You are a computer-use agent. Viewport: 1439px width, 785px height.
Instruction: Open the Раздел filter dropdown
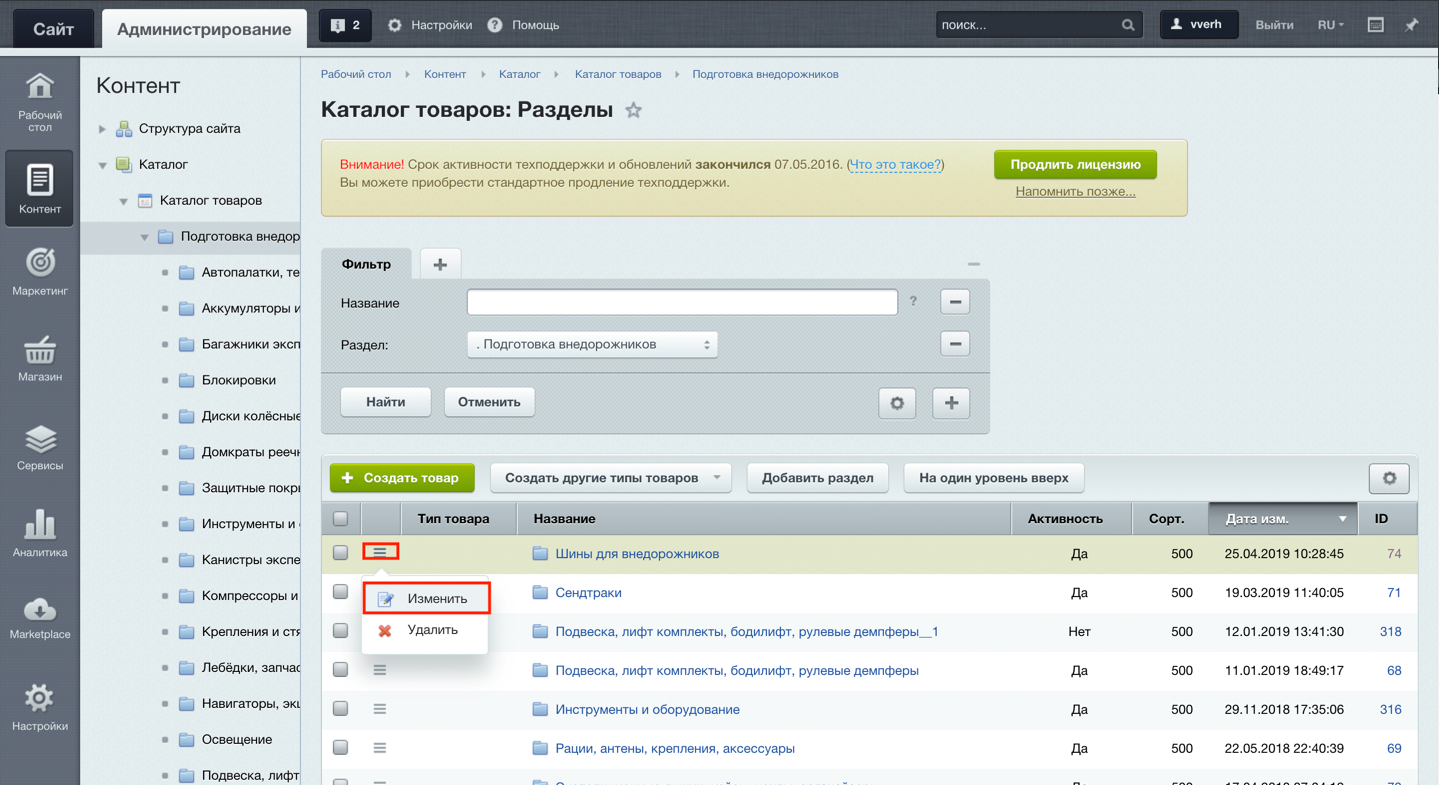coord(592,345)
